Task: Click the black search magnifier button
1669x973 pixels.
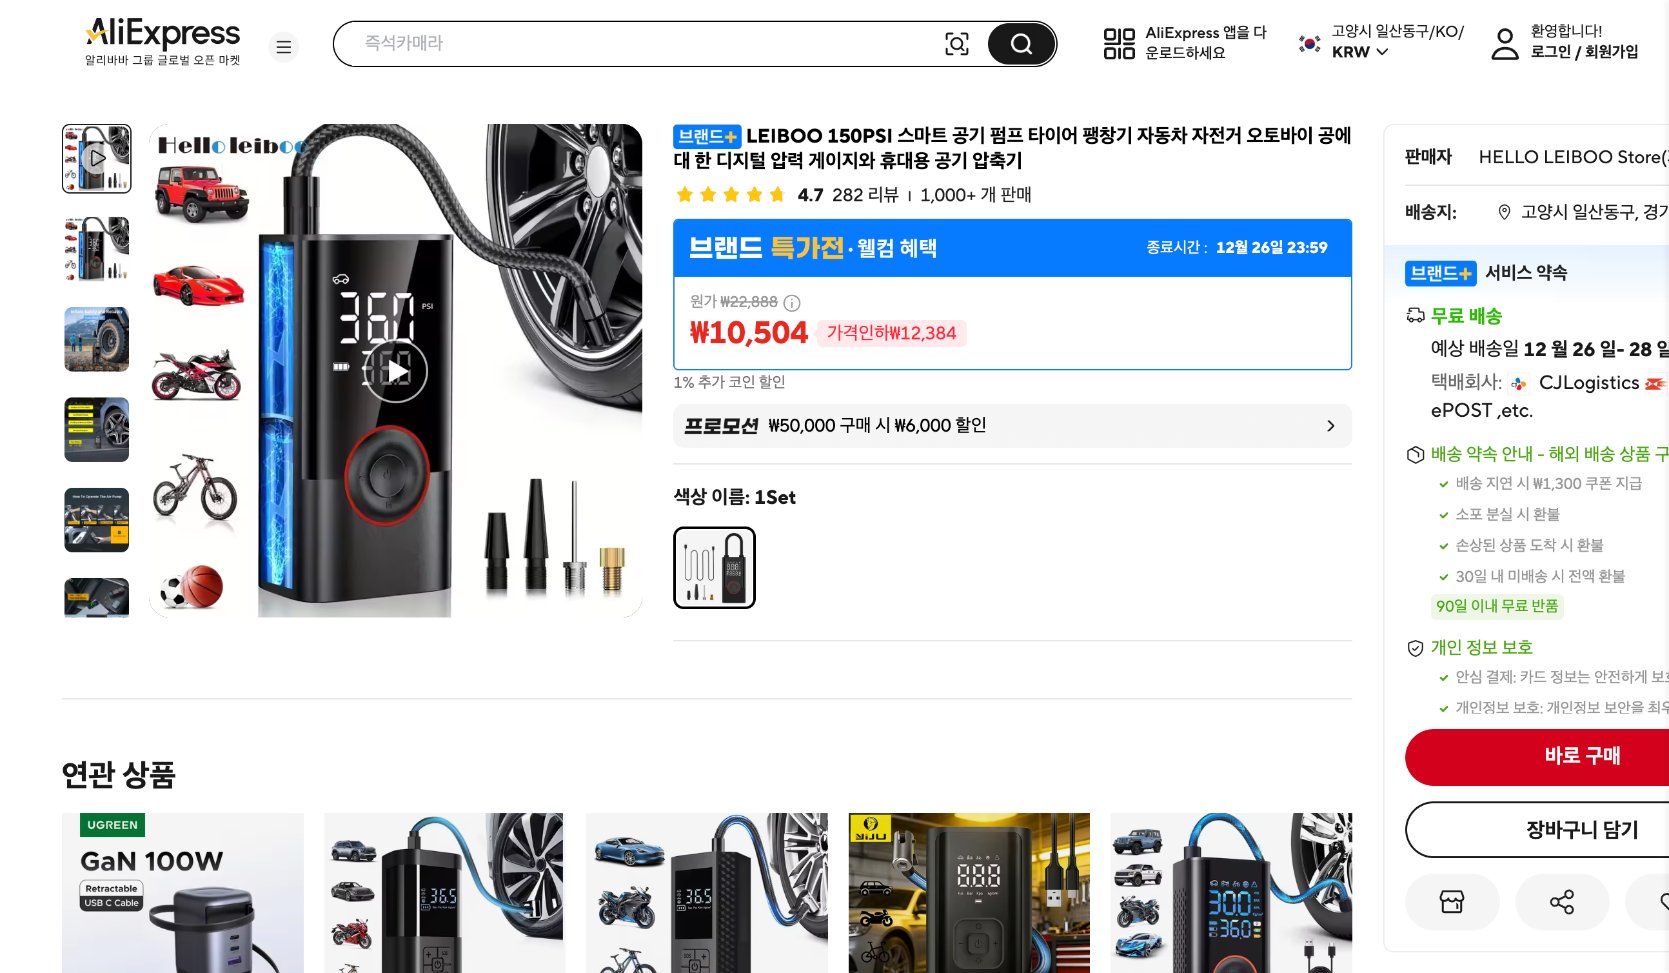Action: tap(1021, 44)
